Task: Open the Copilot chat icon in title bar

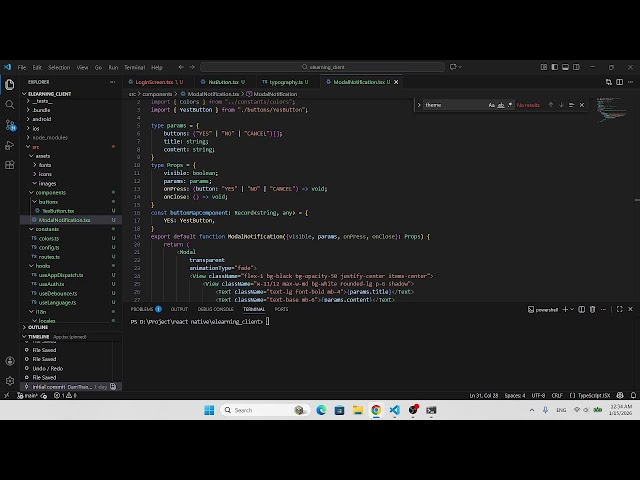Action: click(453, 67)
